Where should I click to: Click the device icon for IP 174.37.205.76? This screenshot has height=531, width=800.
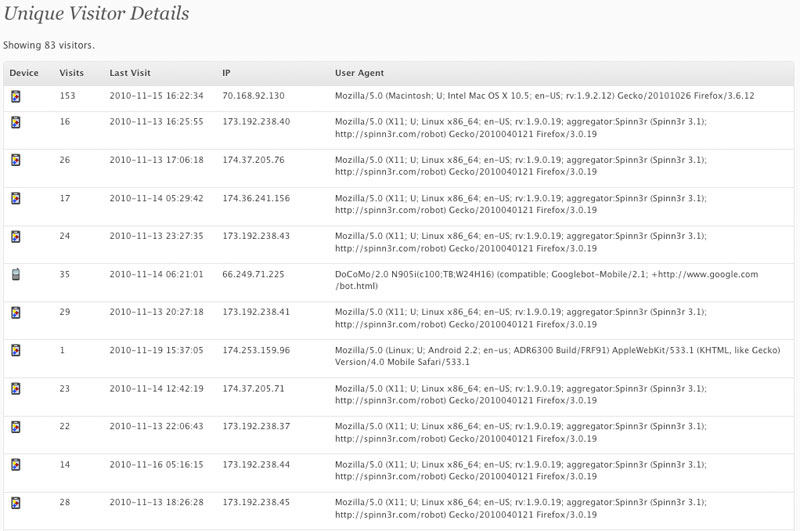(x=16, y=160)
